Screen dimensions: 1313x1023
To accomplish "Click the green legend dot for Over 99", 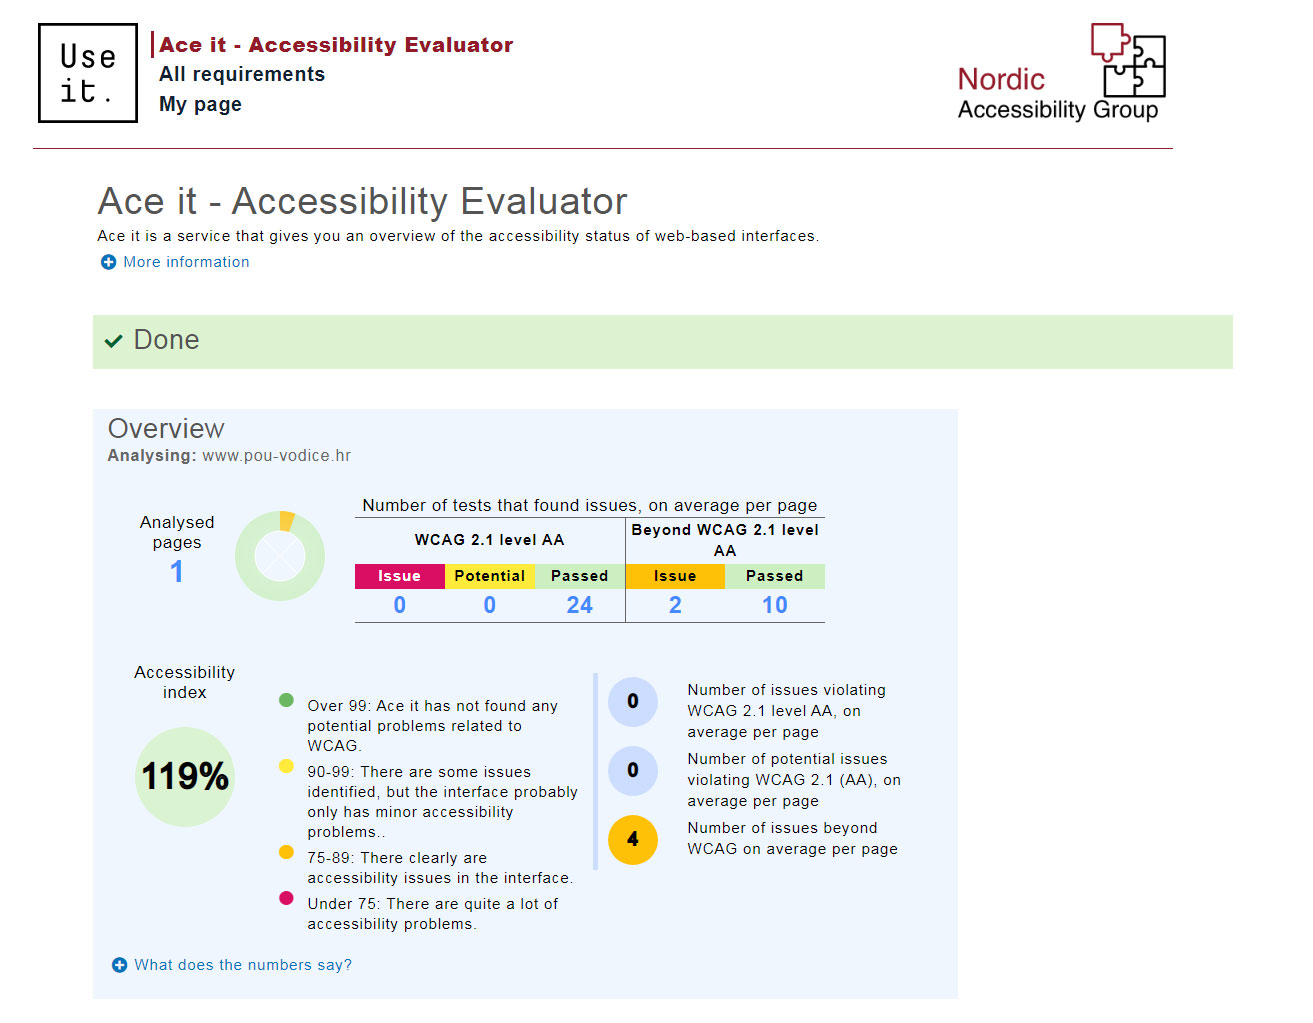I will 286,700.
